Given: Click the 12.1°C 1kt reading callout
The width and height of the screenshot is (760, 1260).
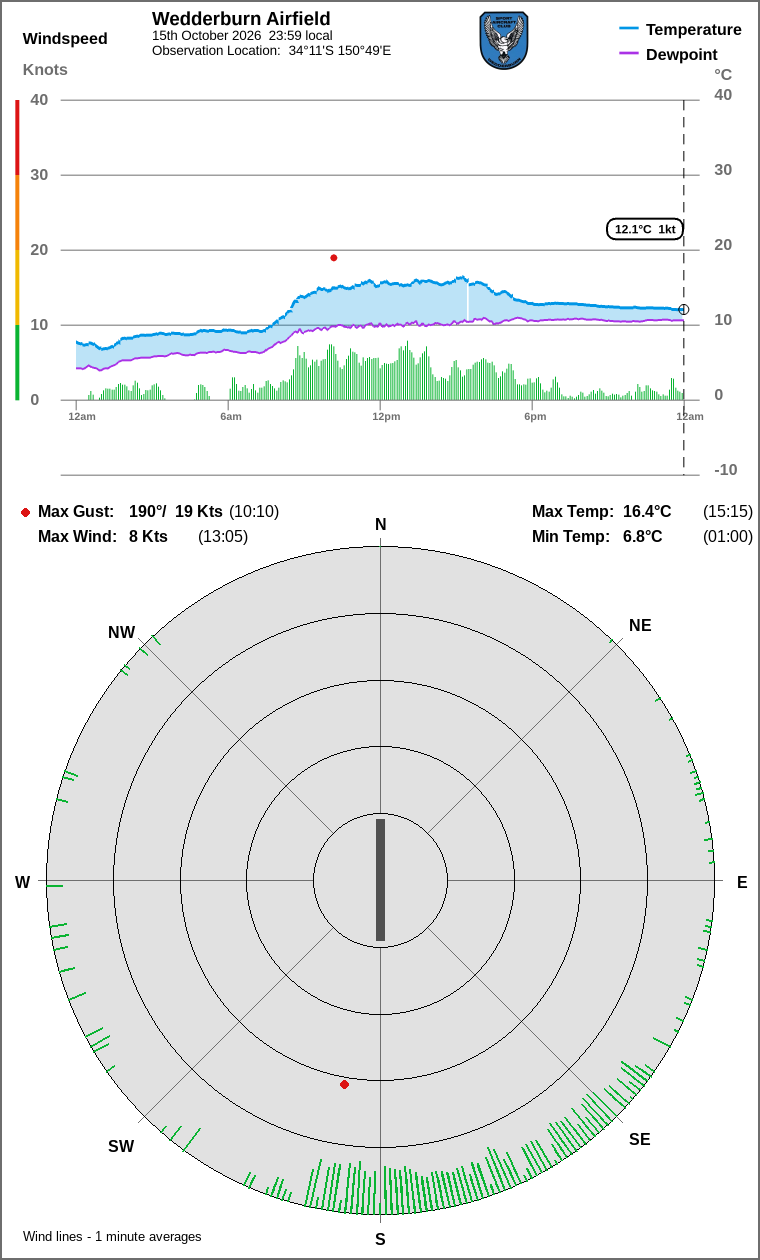Looking at the screenshot, I should pyautogui.click(x=645, y=229).
